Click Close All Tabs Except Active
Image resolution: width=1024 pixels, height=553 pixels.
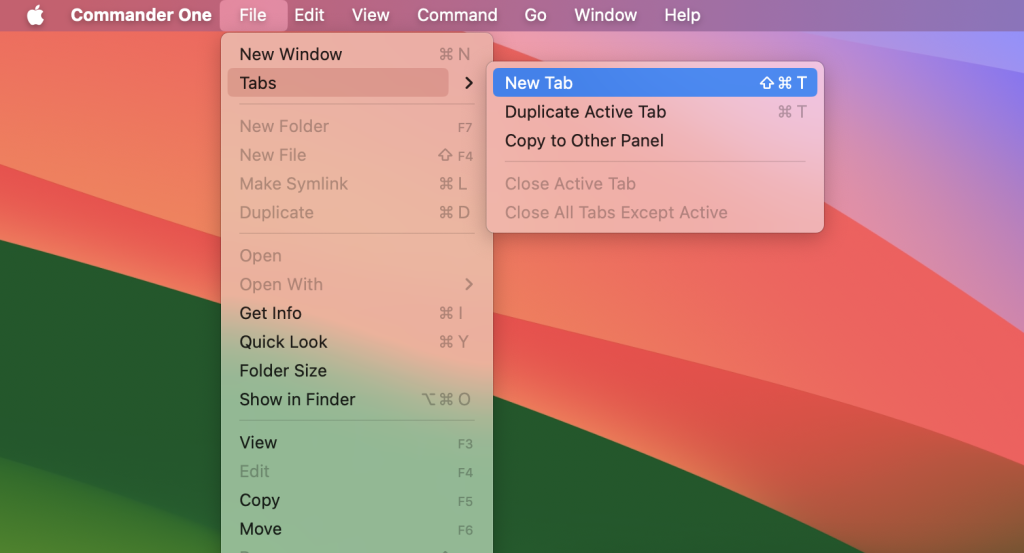pyautogui.click(x=655, y=212)
